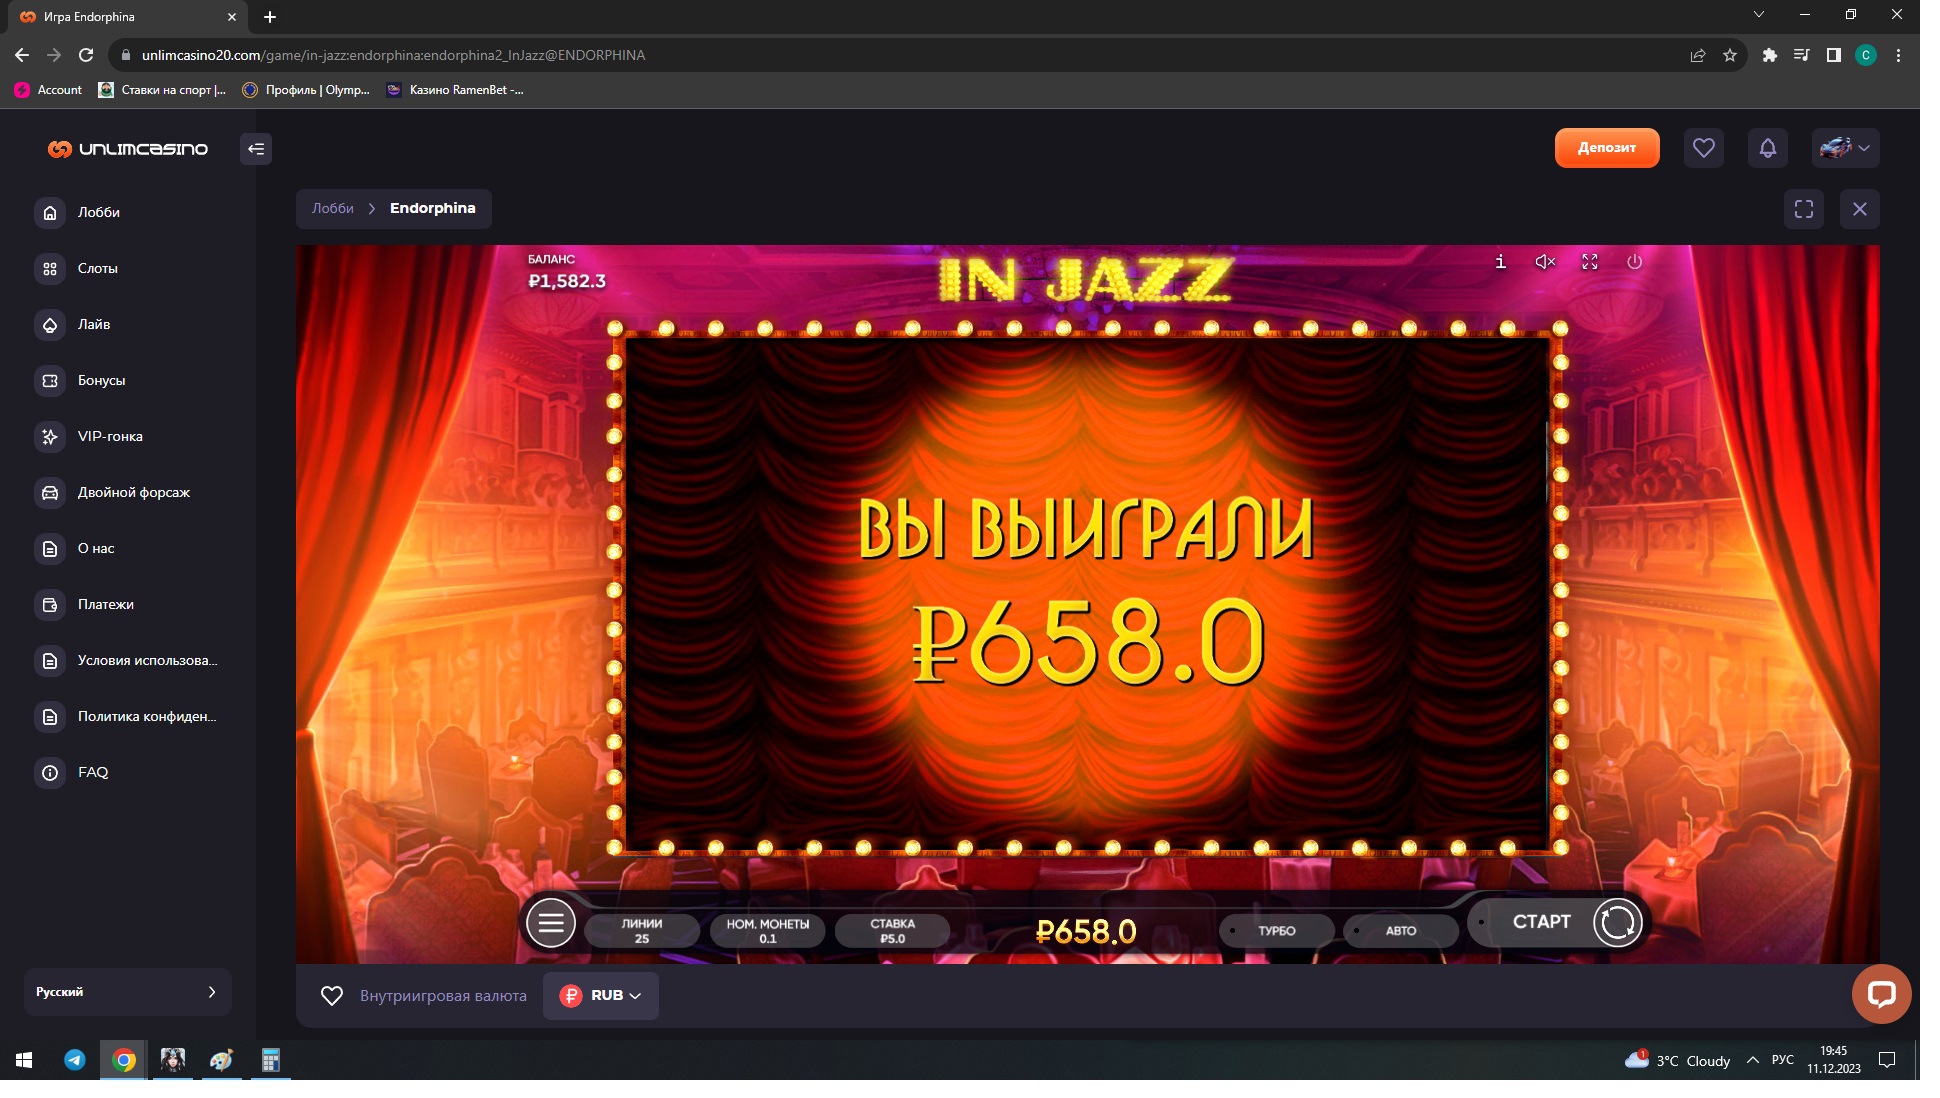Screen dimensions: 1940x1098
Task: Open the game info icon
Action: point(1500,262)
